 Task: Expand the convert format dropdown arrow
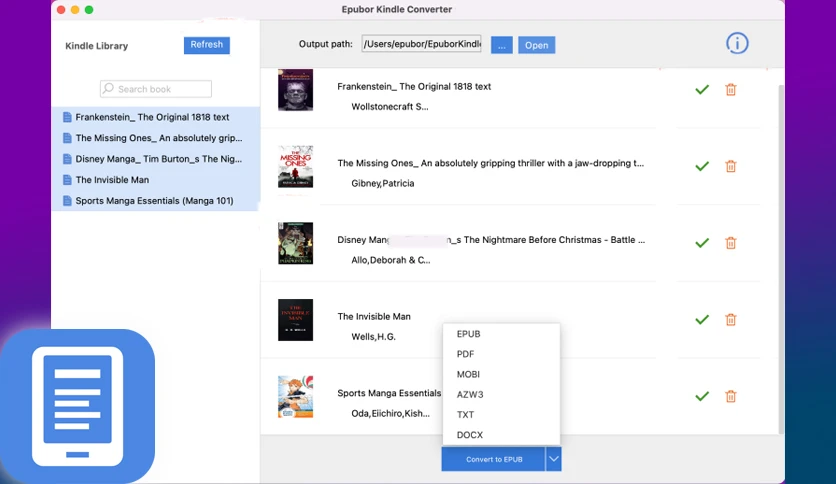pos(553,459)
